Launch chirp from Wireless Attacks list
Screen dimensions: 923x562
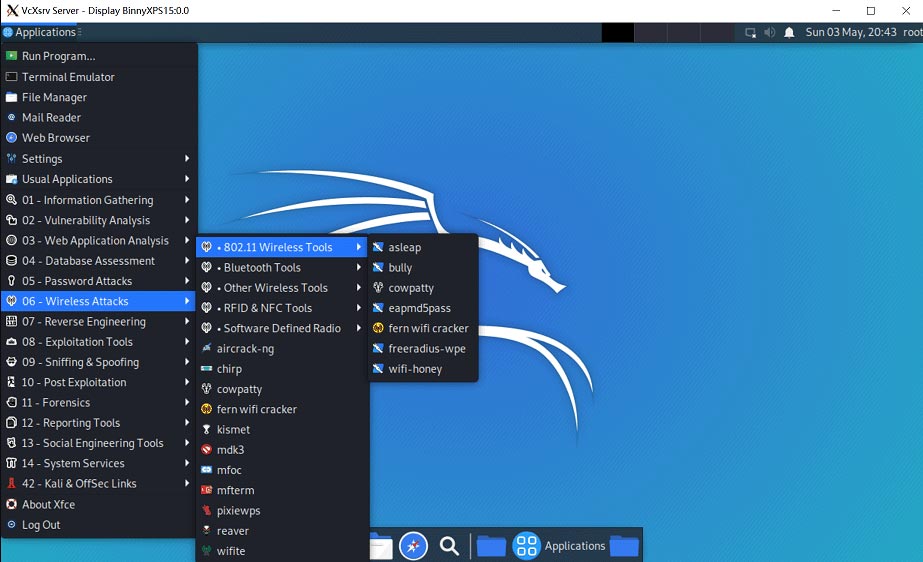click(282, 369)
